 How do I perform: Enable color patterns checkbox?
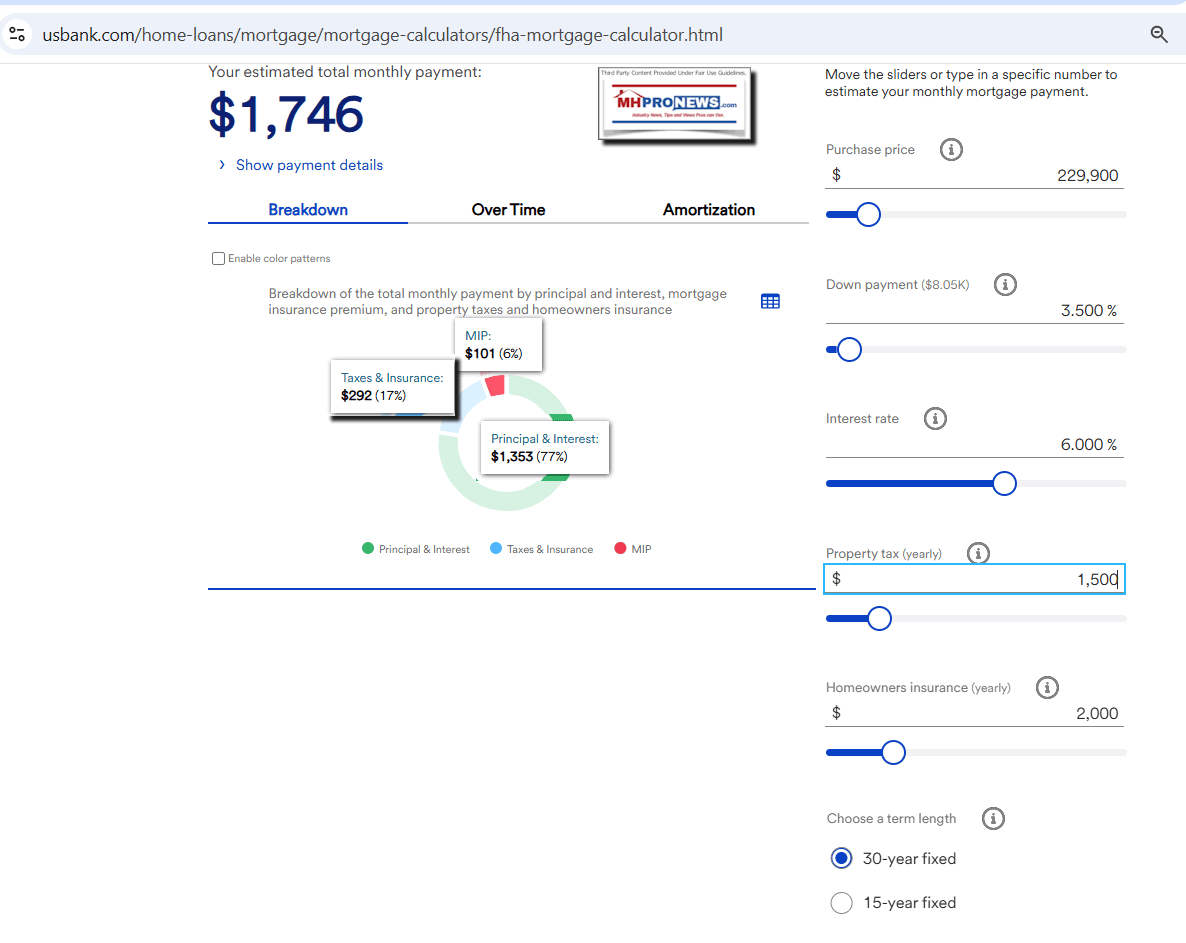tap(218, 259)
